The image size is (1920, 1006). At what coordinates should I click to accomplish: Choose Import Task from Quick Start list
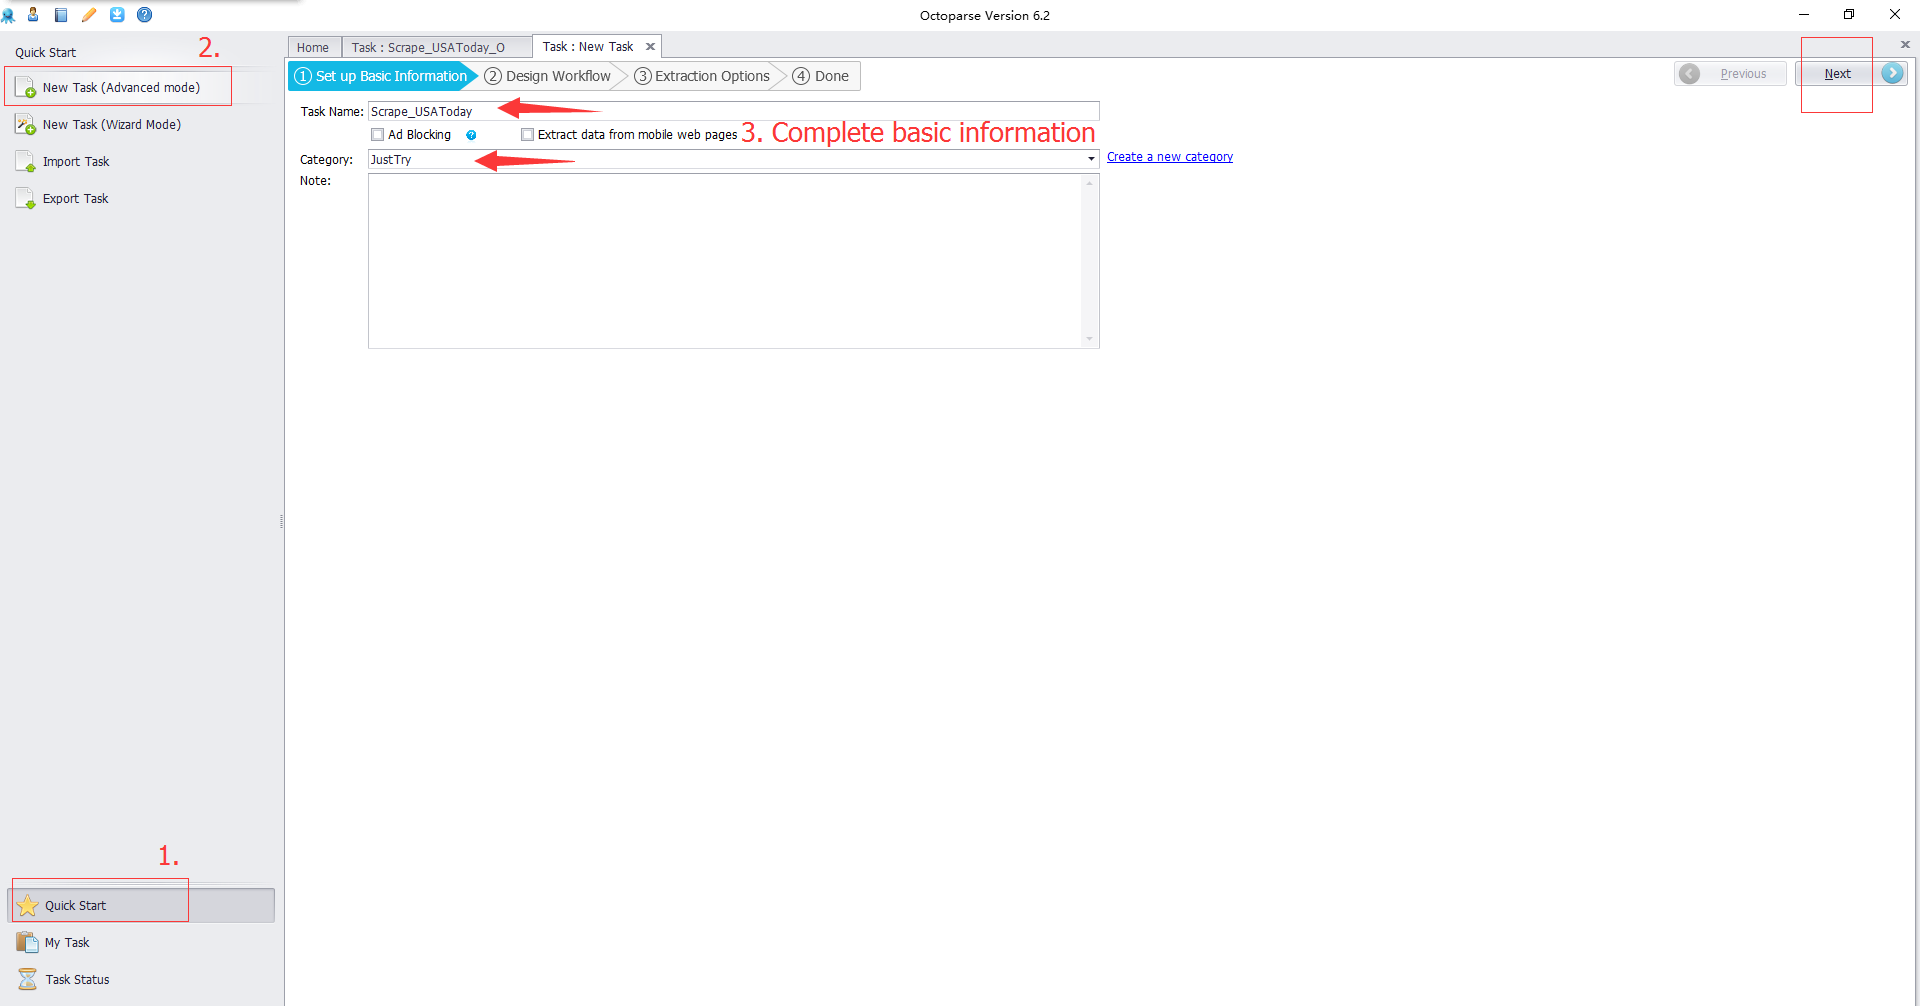[x=76, y=161]
